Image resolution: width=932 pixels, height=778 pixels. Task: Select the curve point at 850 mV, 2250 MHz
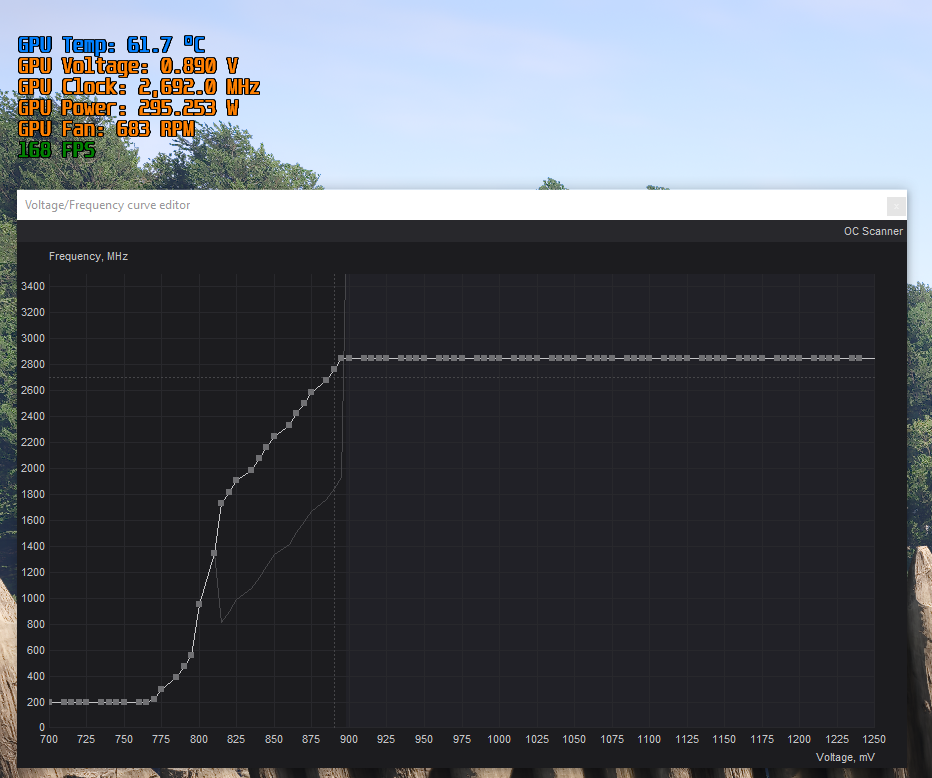[x=274, y=436]
